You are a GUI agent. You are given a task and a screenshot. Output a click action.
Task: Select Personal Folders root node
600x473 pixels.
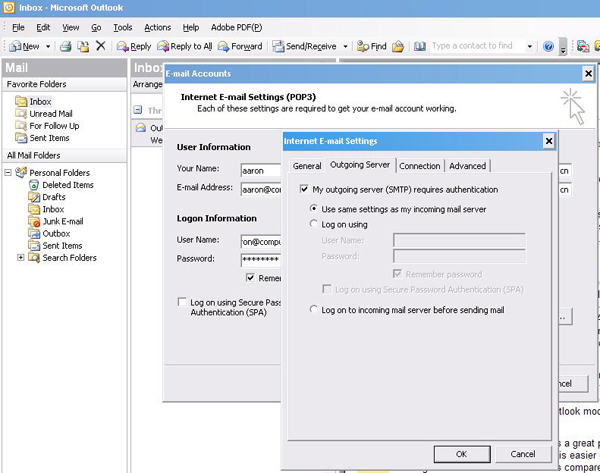53,173
